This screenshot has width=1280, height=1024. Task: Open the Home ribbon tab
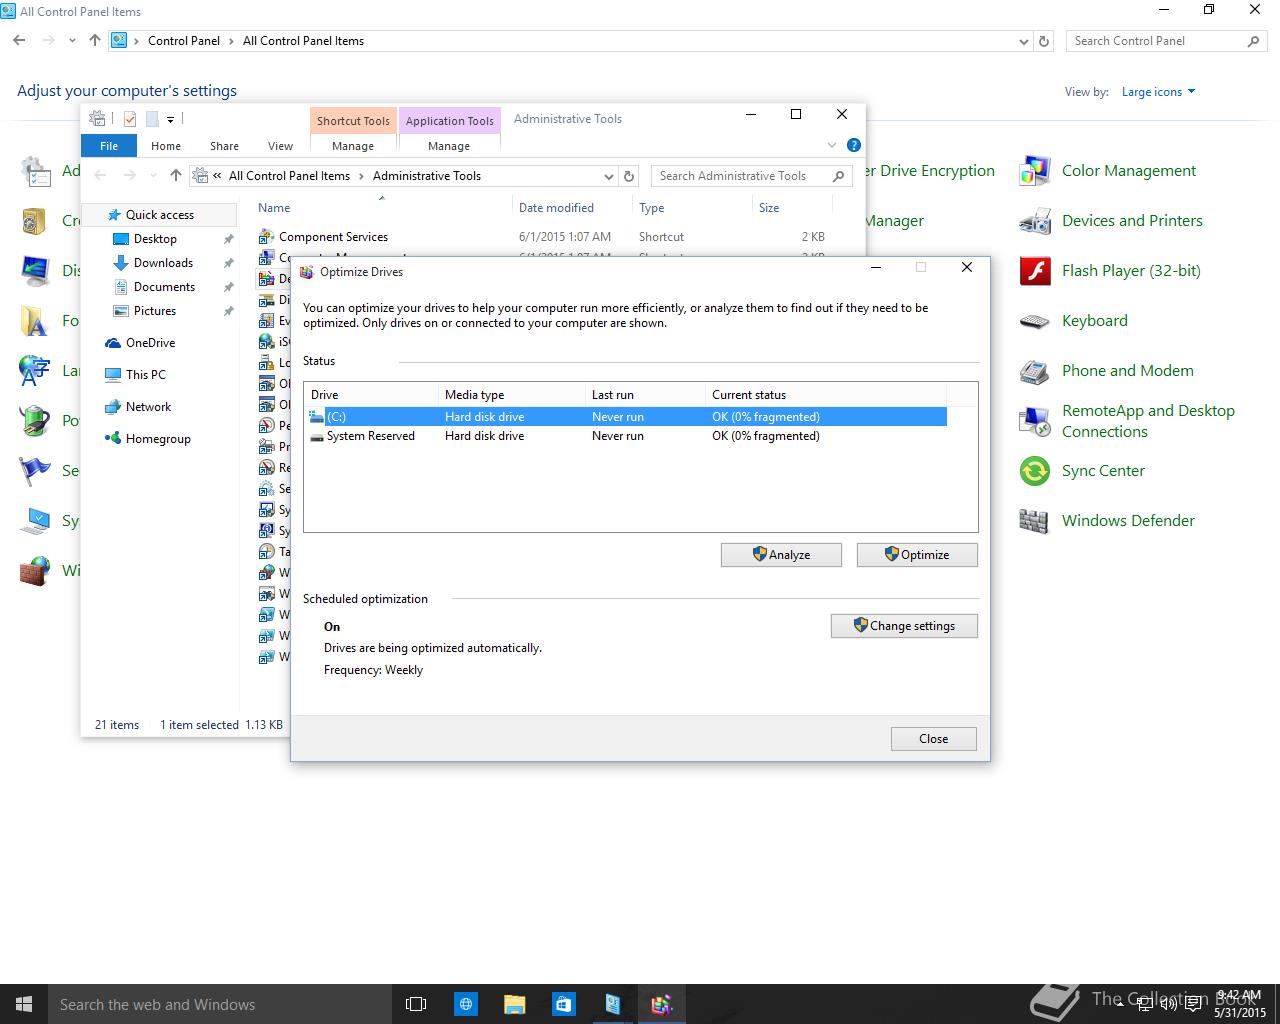click(x=166, y=146)
